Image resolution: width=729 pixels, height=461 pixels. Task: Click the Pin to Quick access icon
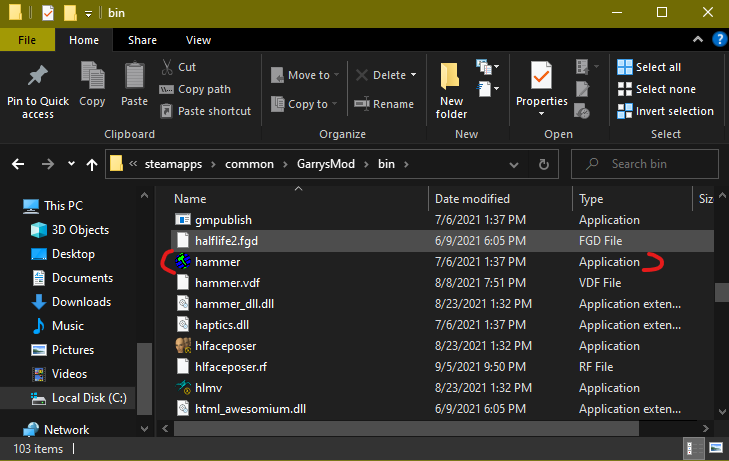coord(38,77)
